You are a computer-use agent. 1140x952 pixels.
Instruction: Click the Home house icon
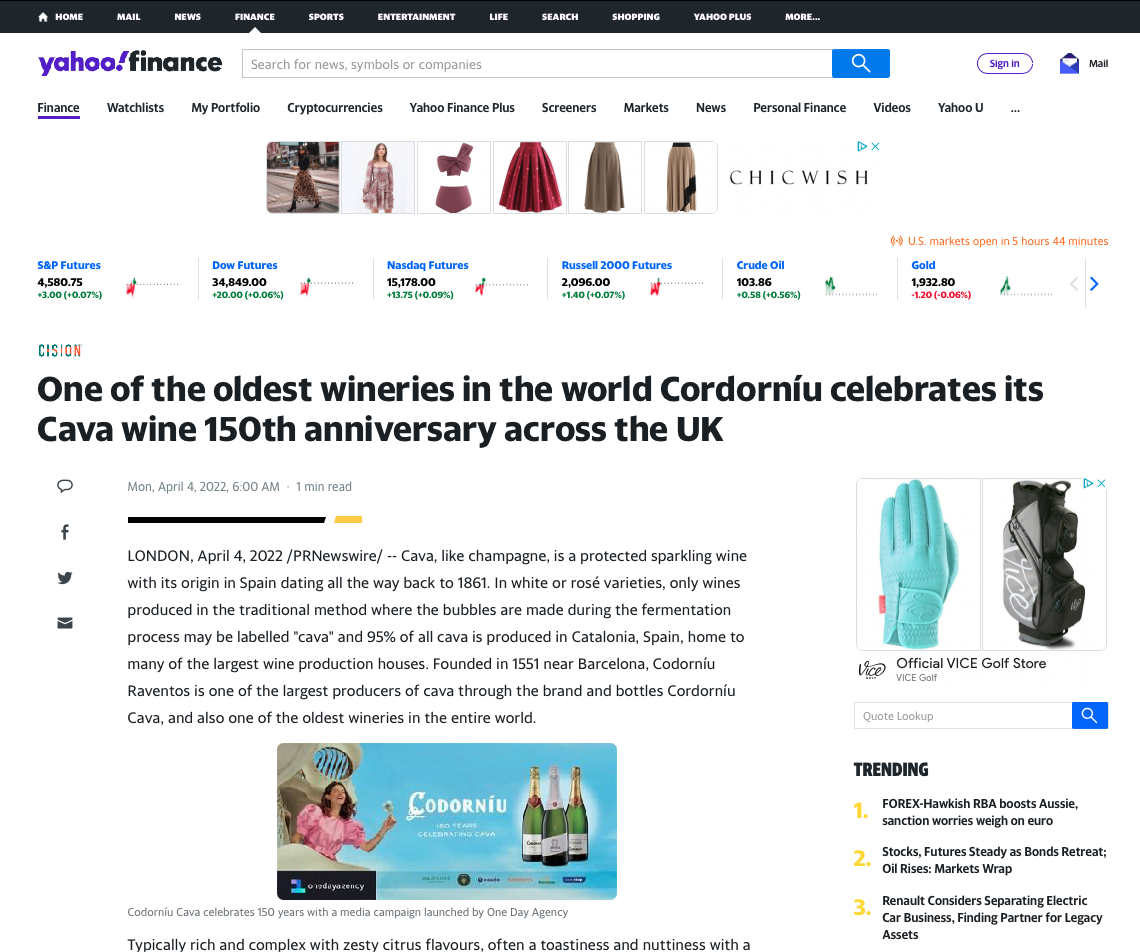pos(43,17)
